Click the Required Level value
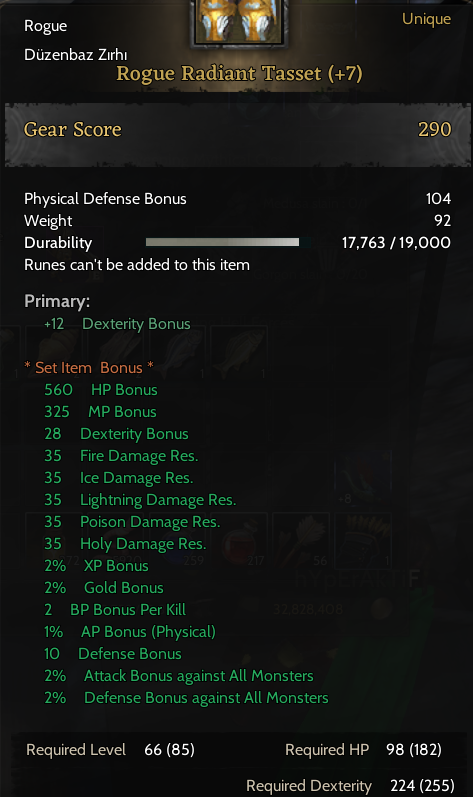This screenshot has height=797, width=473. coord(169,750)
